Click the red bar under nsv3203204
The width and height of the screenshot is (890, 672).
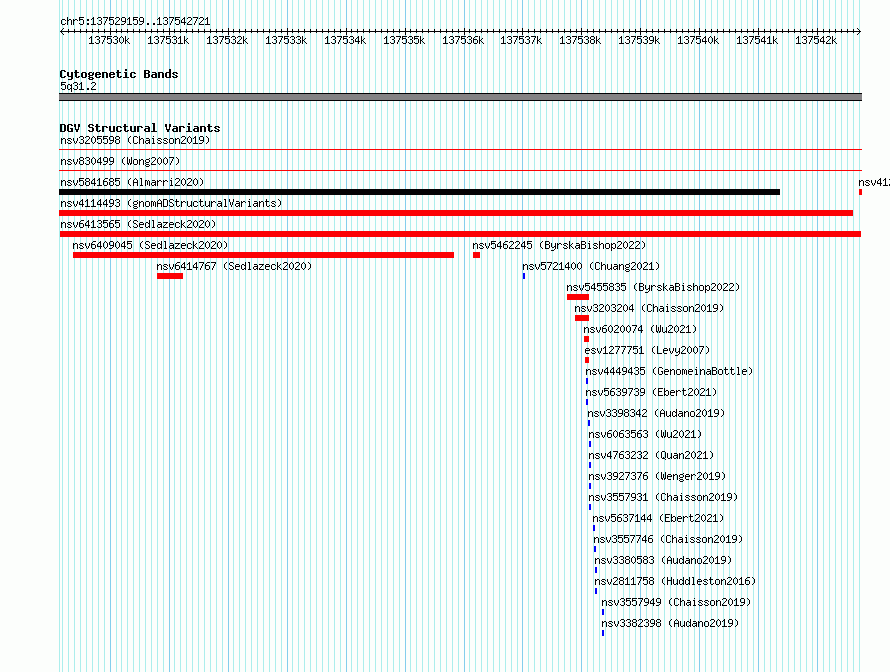point(582,318)
